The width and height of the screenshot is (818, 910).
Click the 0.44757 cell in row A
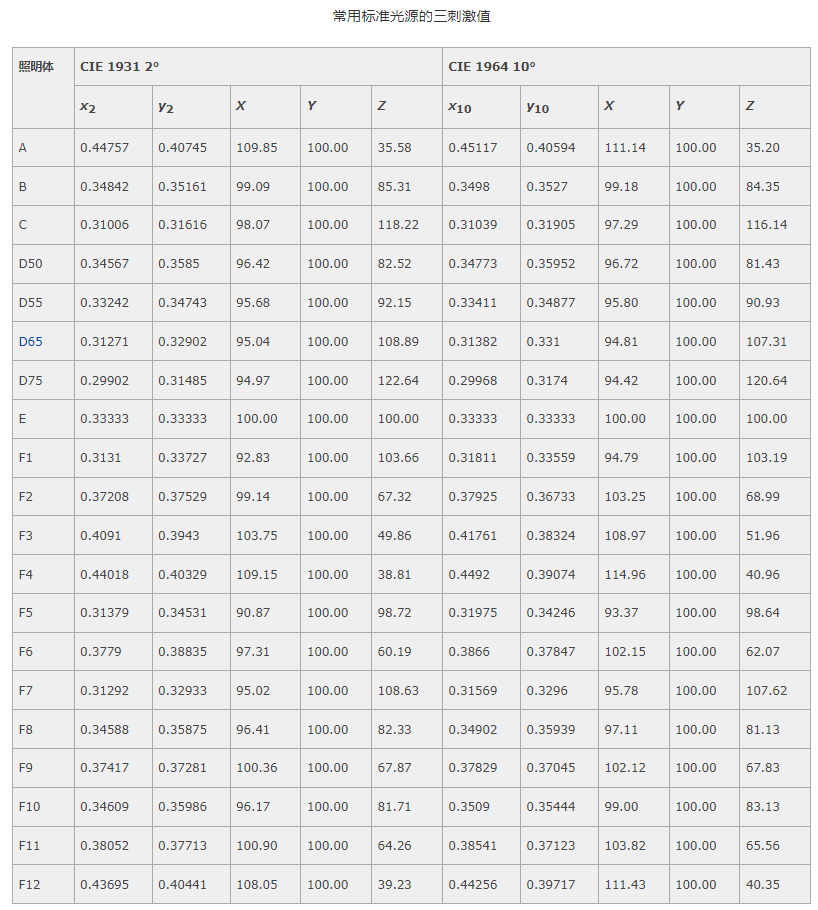(104, 147)
